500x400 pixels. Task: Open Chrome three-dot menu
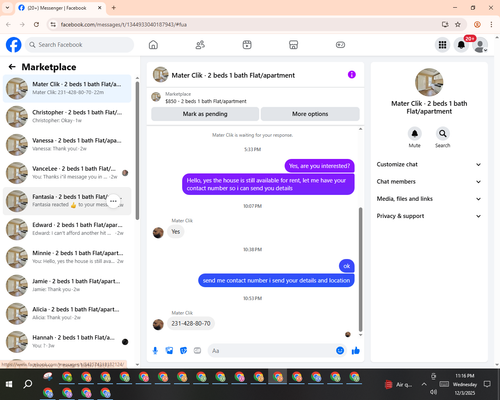tap(491, 24)
